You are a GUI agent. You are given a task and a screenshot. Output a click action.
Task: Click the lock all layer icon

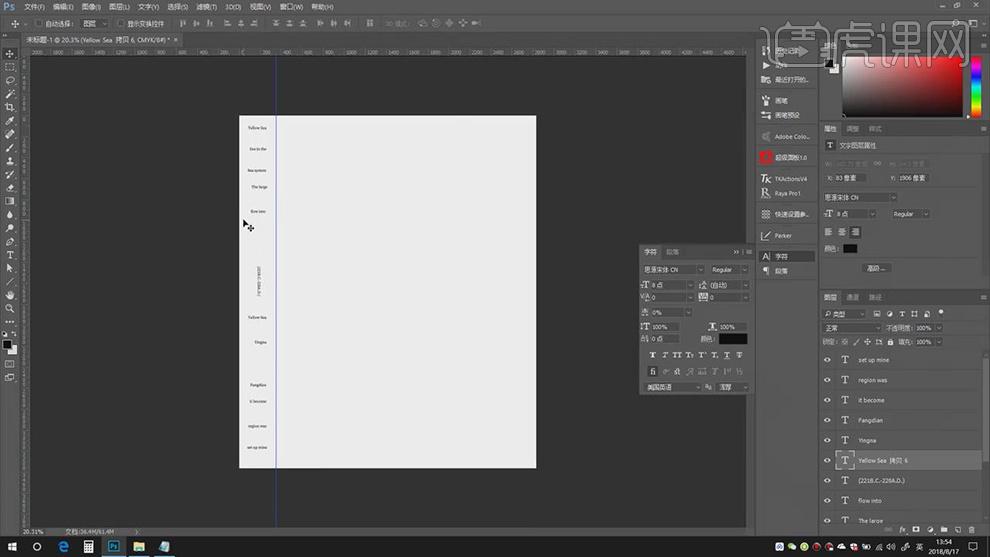click(890, 342)
